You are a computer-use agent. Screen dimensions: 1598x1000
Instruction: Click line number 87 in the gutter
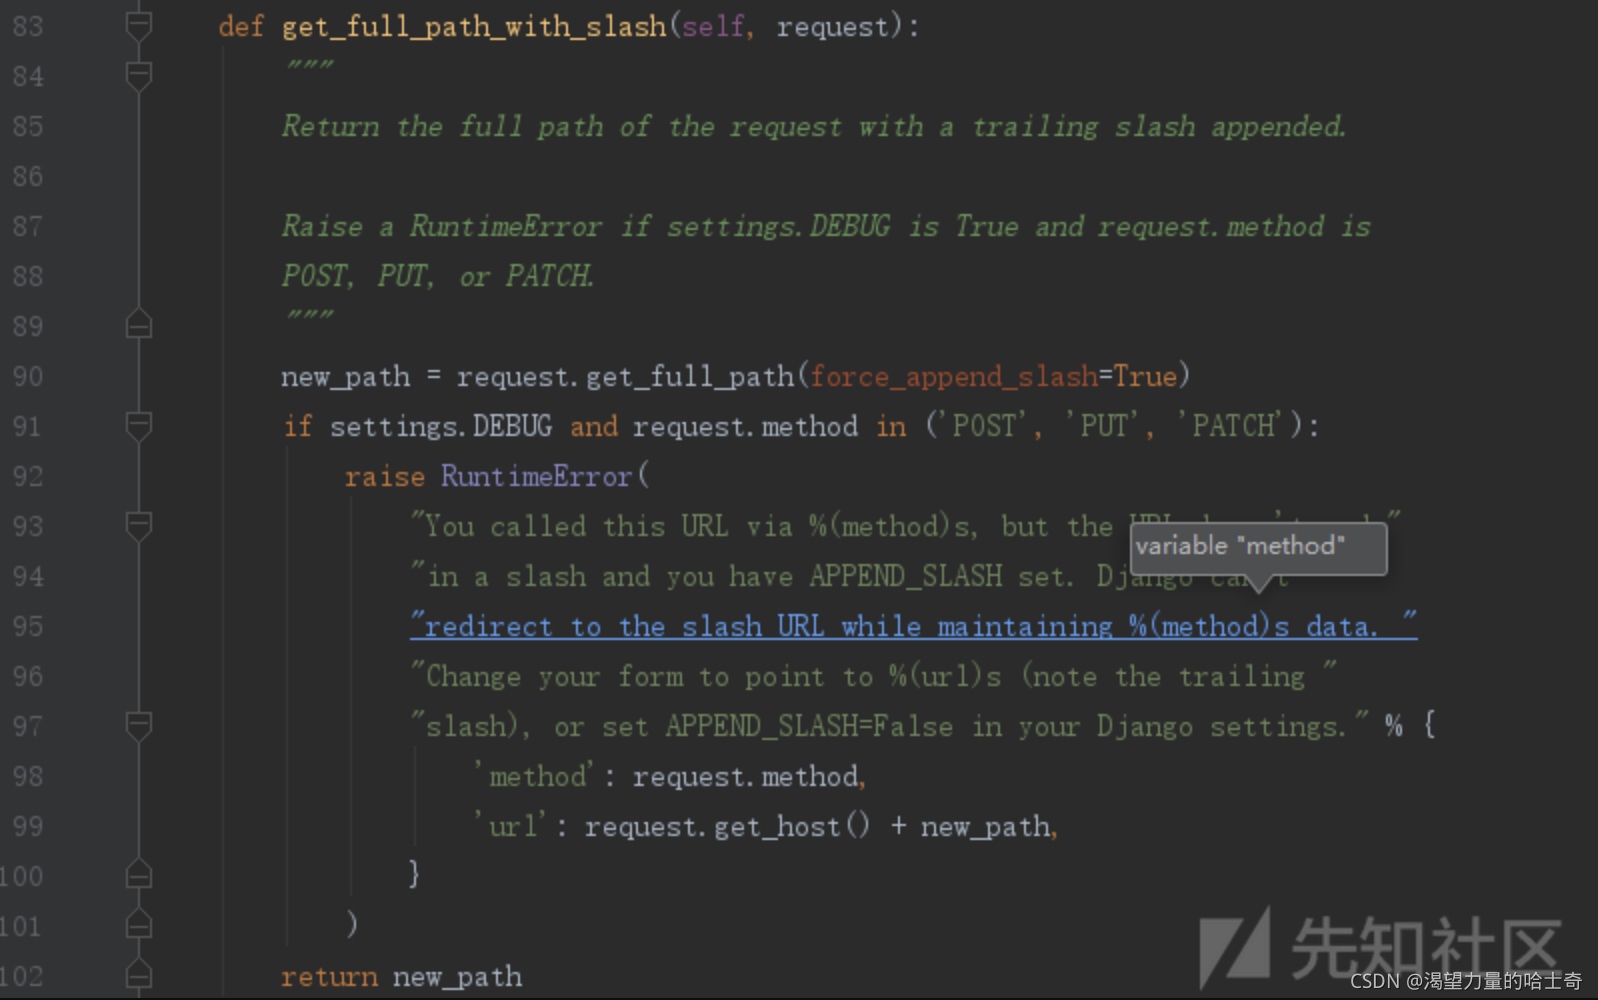click(28, 226)
